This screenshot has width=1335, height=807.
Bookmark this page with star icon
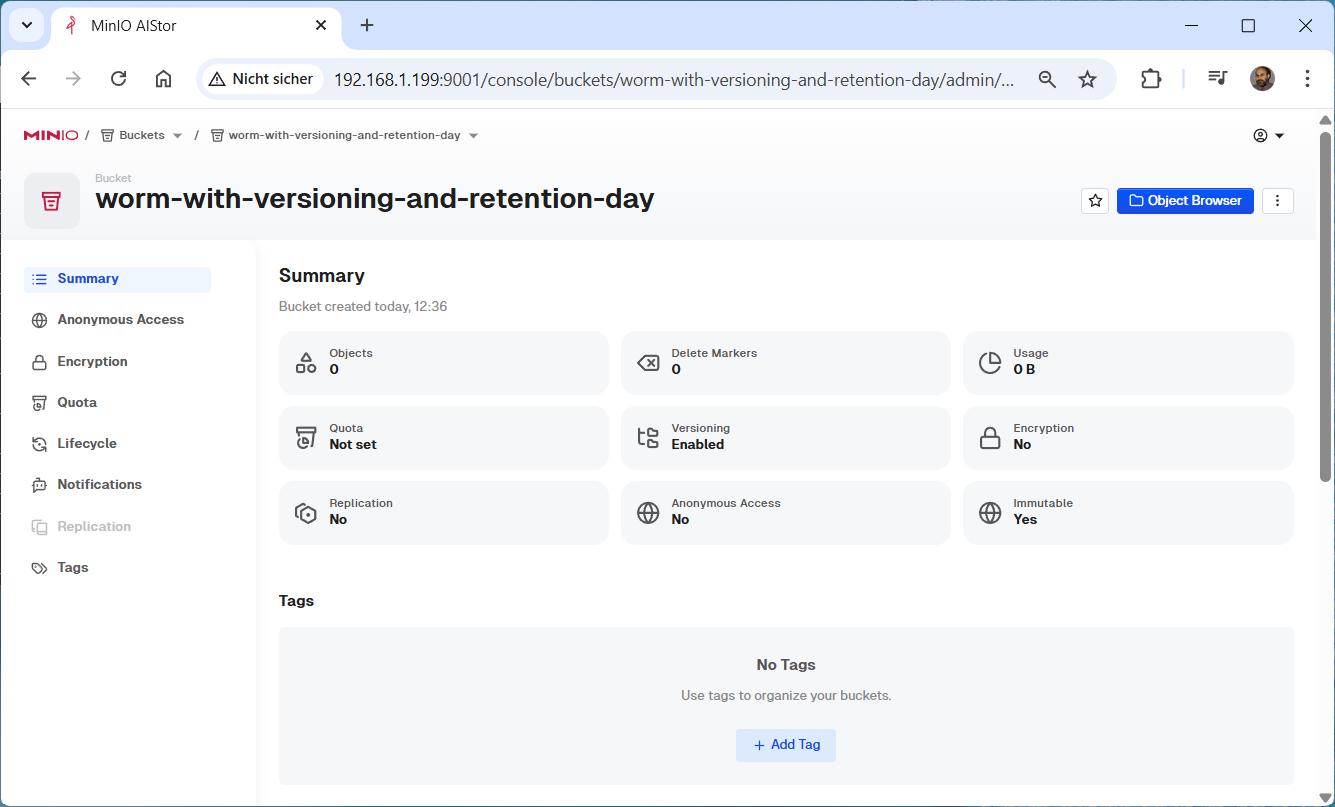pyautogui.click(x=1087, y=79)
